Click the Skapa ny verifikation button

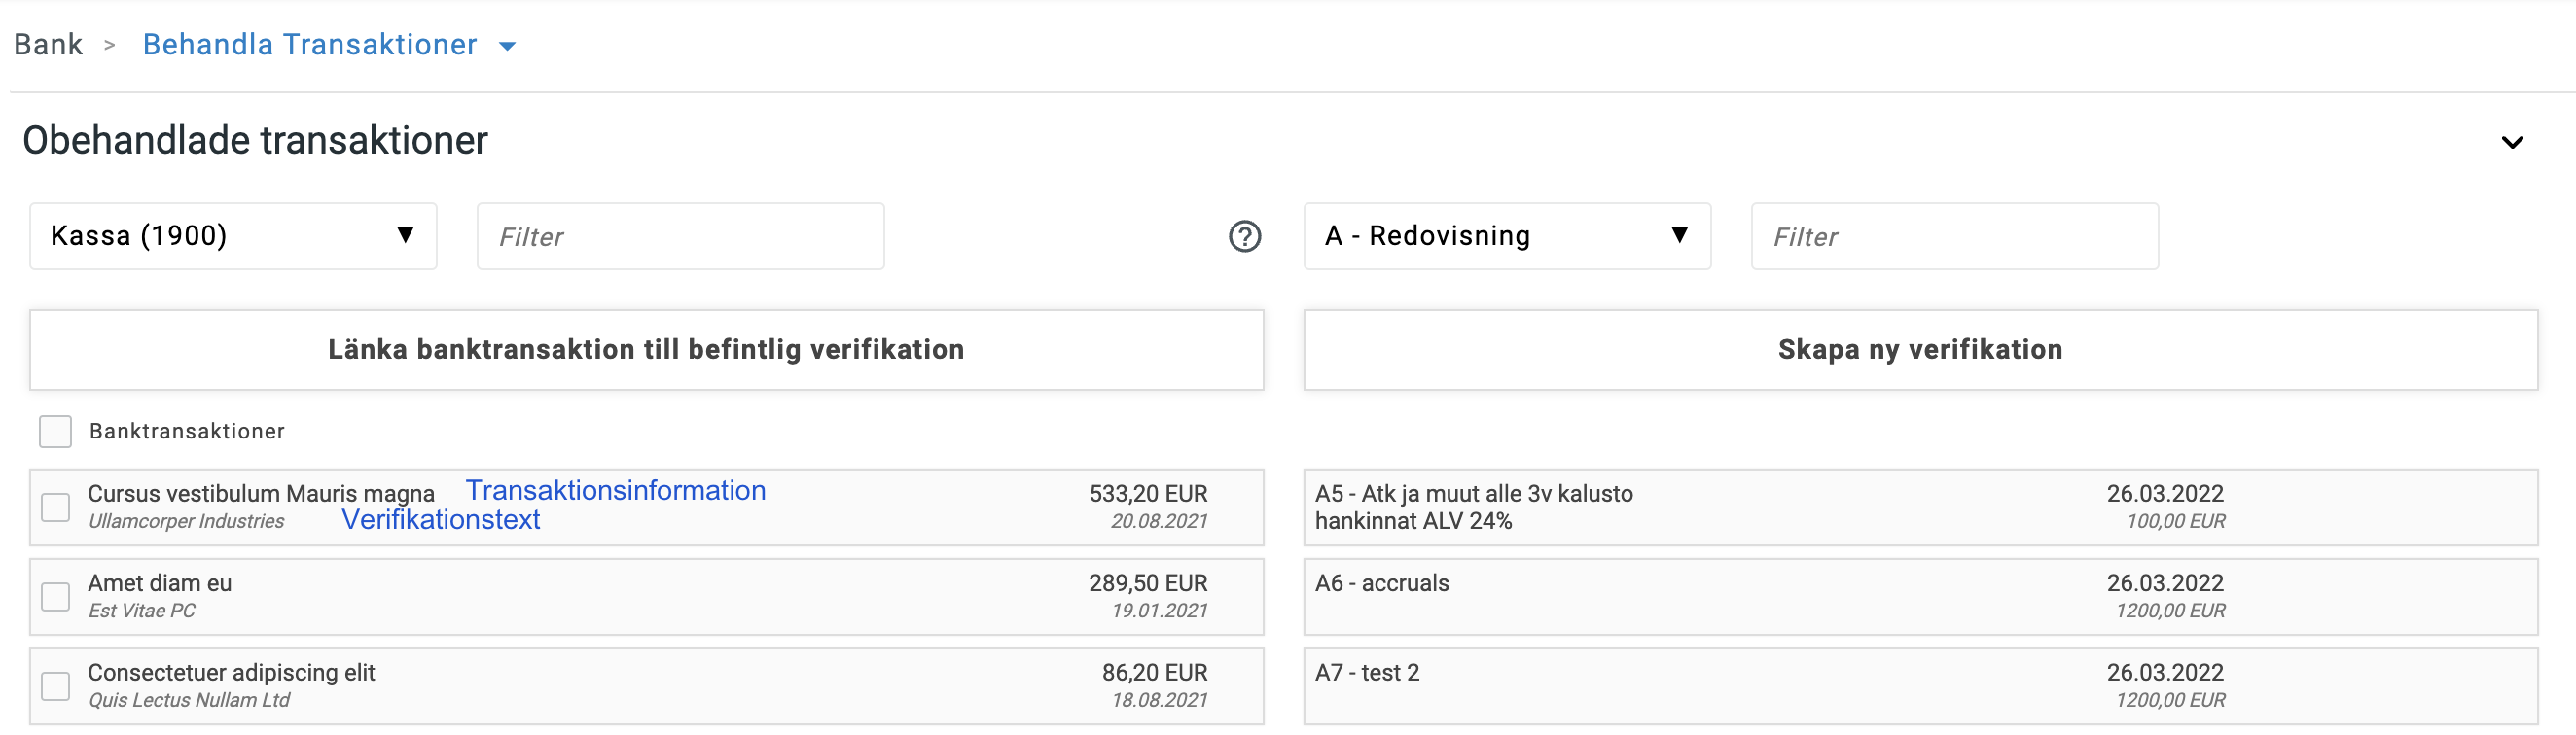click(1919, 350)
